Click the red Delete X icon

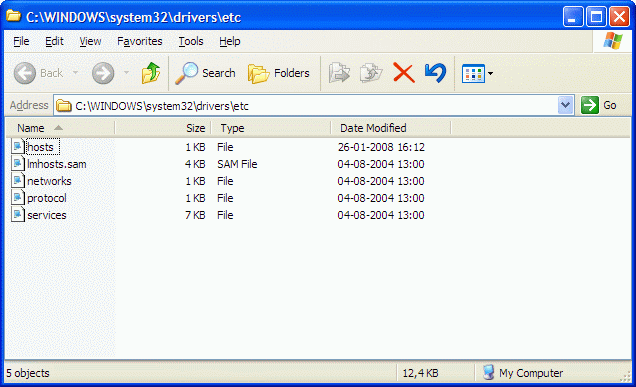404,73
